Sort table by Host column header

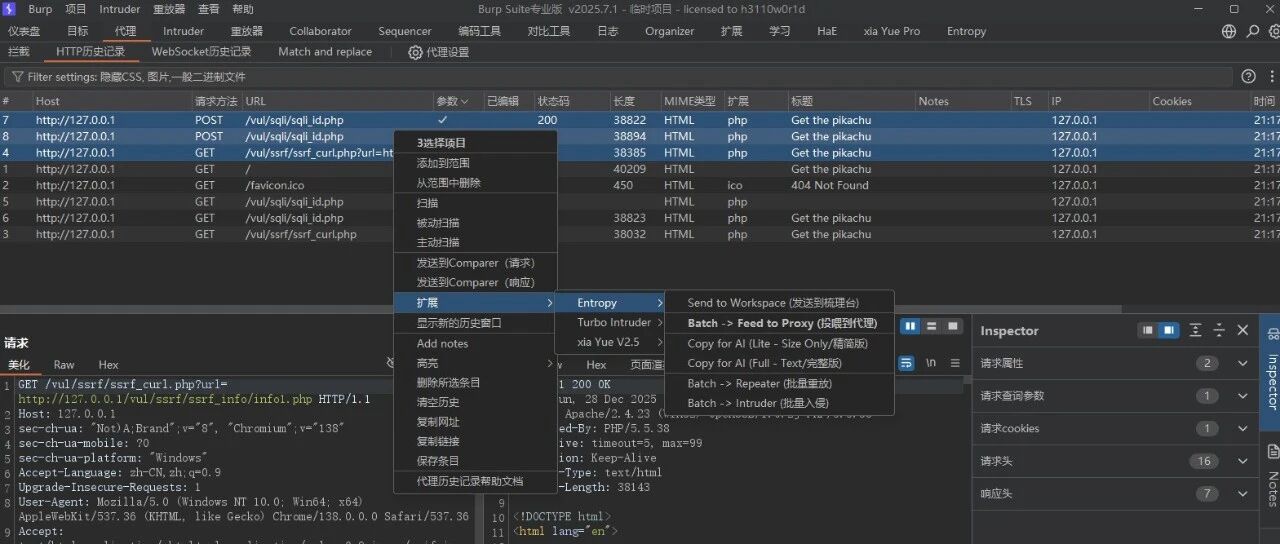[112, 101]
